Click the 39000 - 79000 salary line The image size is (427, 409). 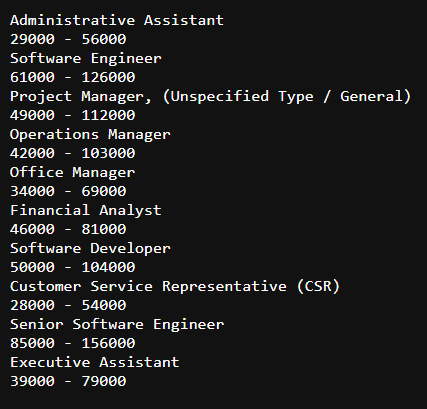pyautogui.click(x=68, y=381)
